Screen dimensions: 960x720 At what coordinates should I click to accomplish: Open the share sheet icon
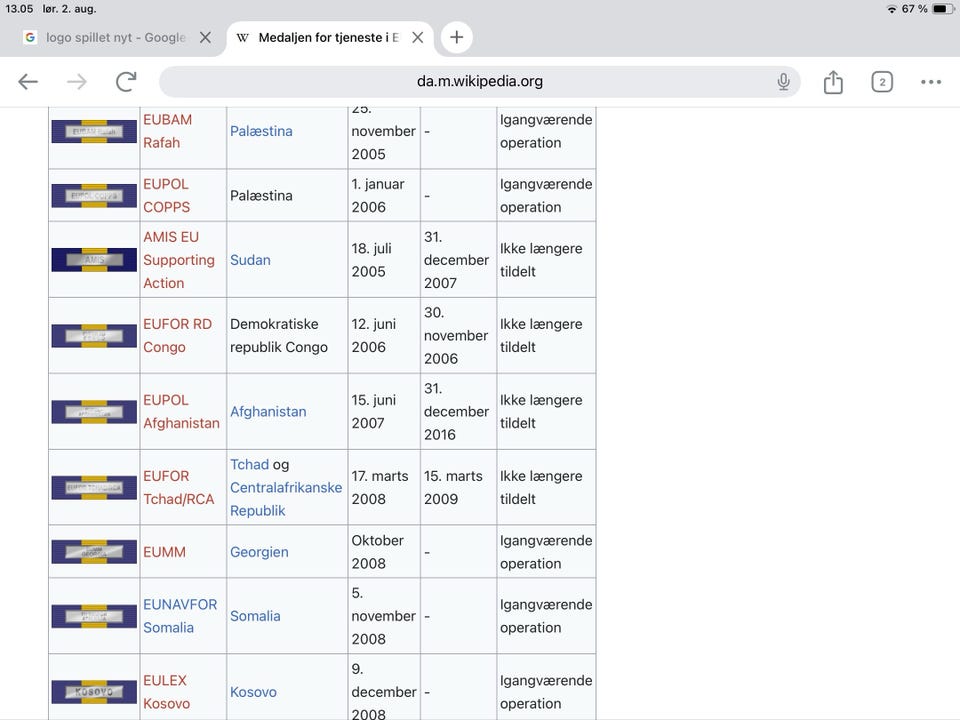(833, 81)
